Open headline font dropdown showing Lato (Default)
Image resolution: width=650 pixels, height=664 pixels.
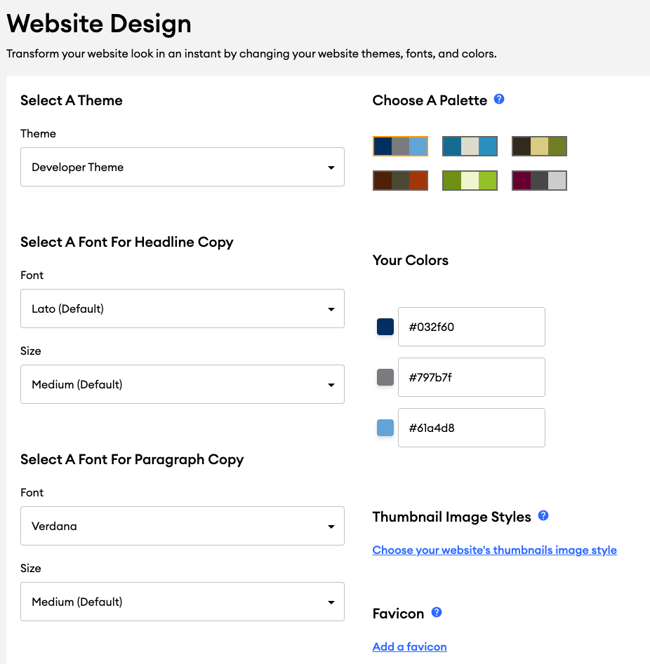(183, 309)
